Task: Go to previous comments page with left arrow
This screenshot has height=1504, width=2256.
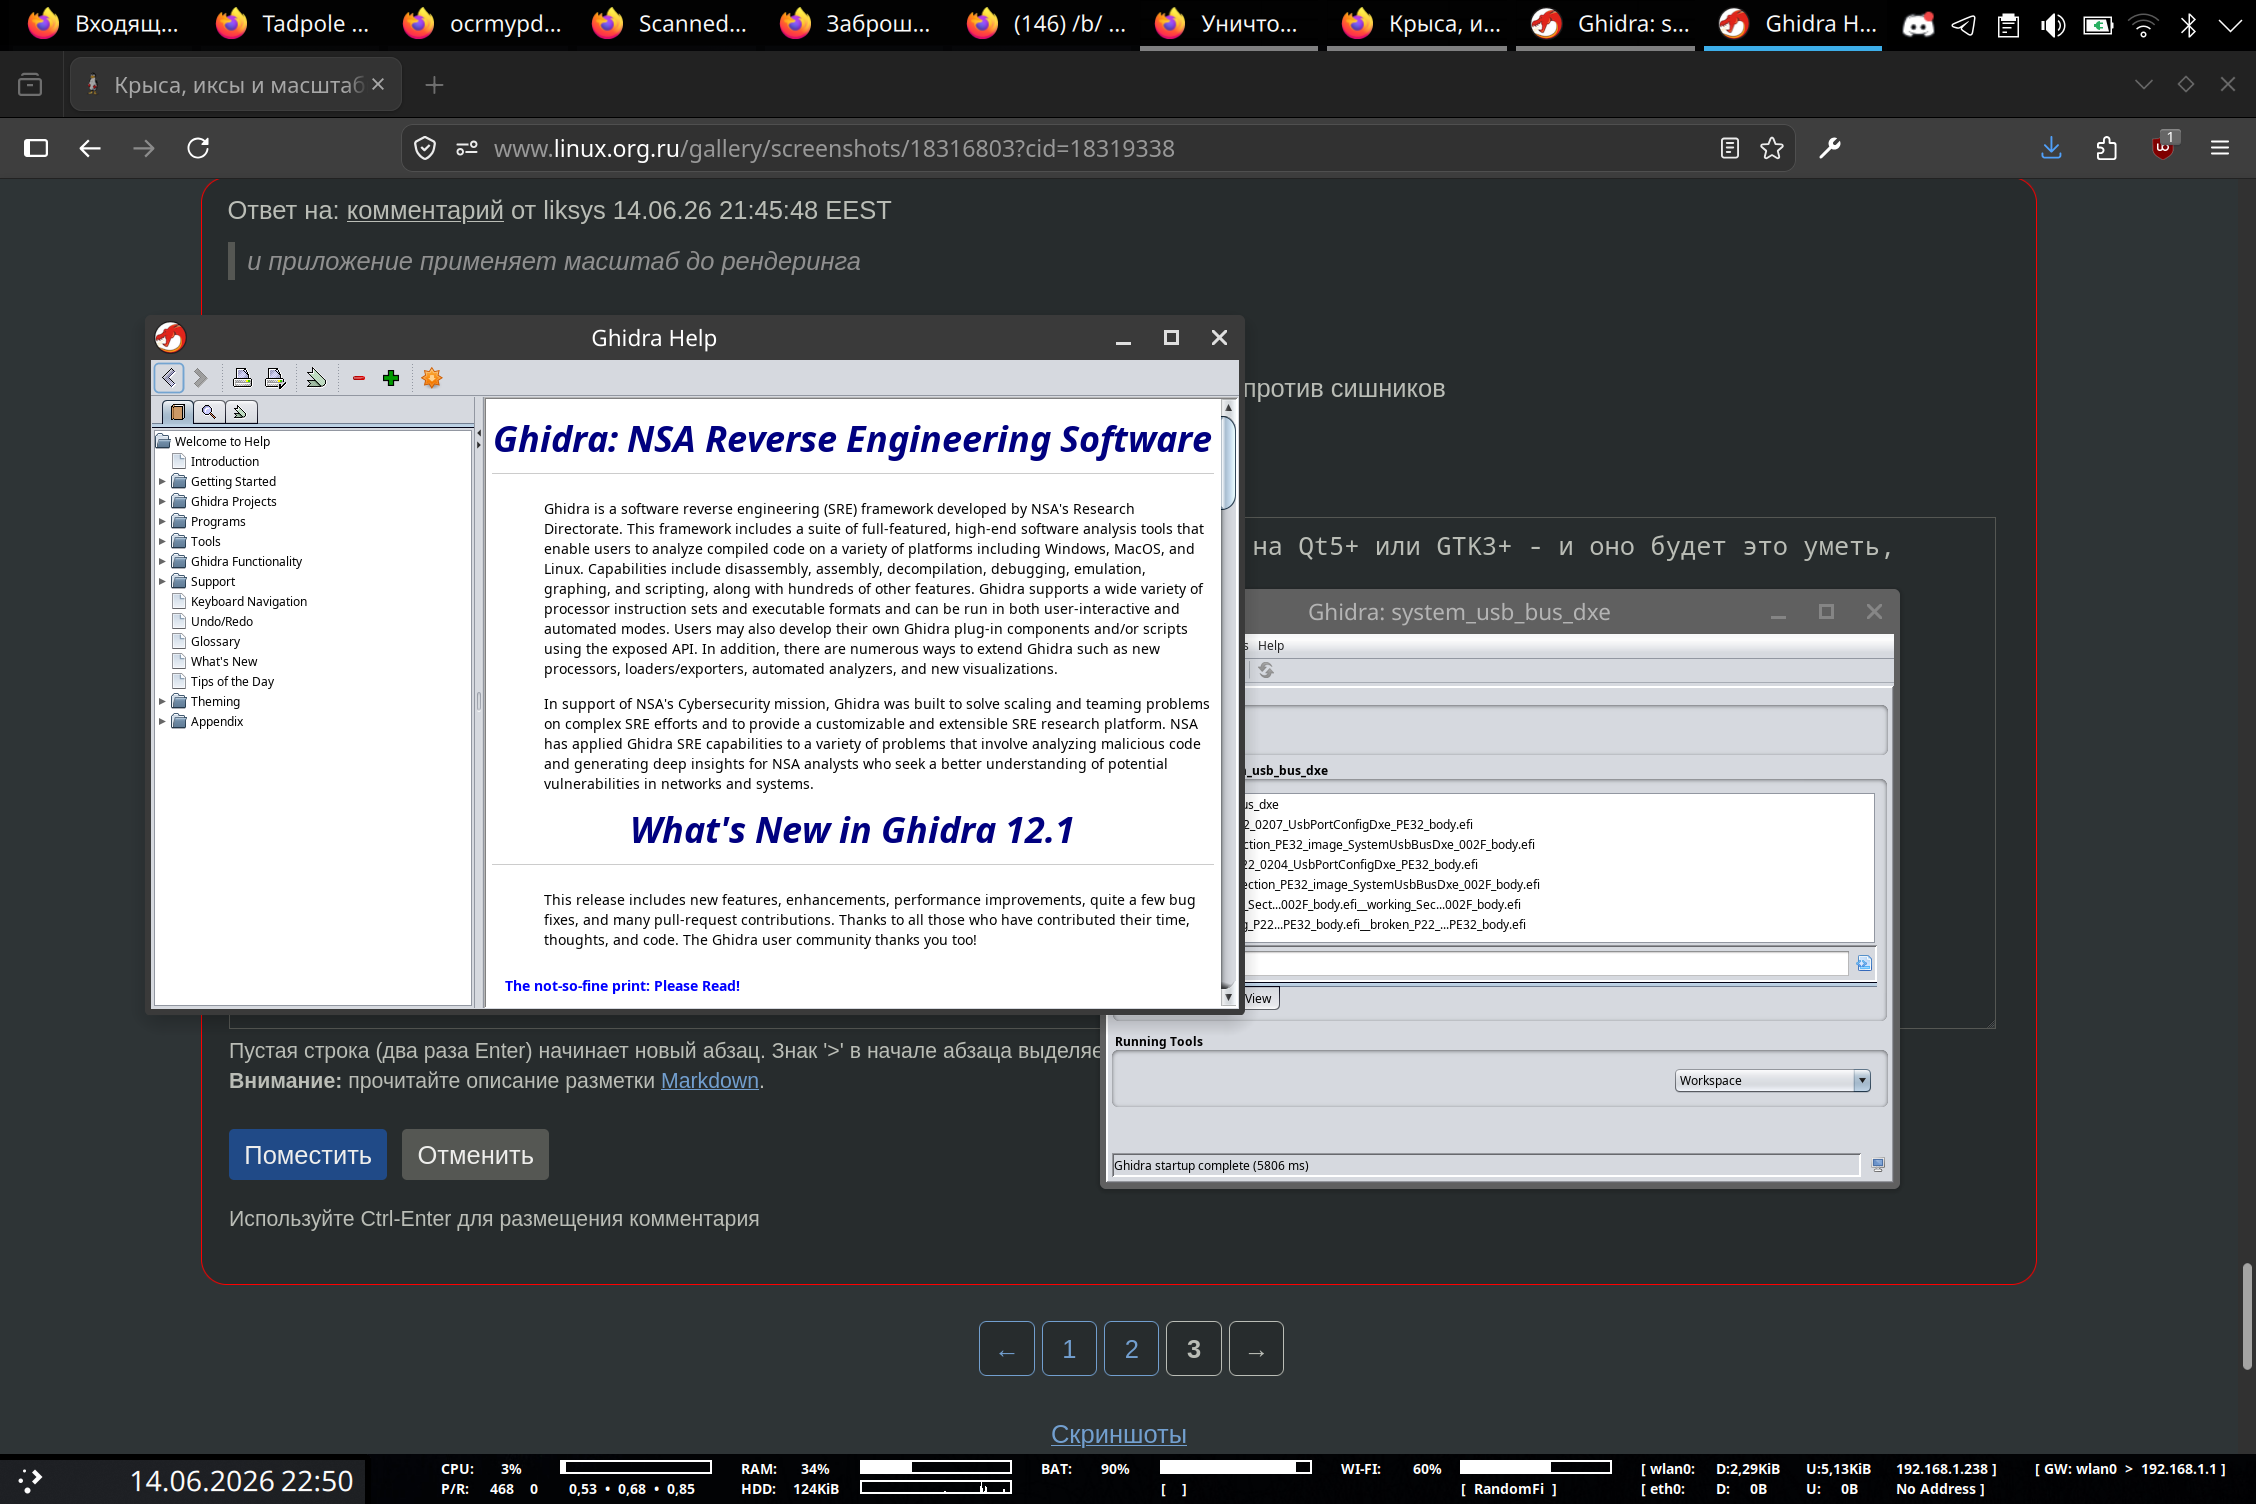Action: pos(1007,1349)
